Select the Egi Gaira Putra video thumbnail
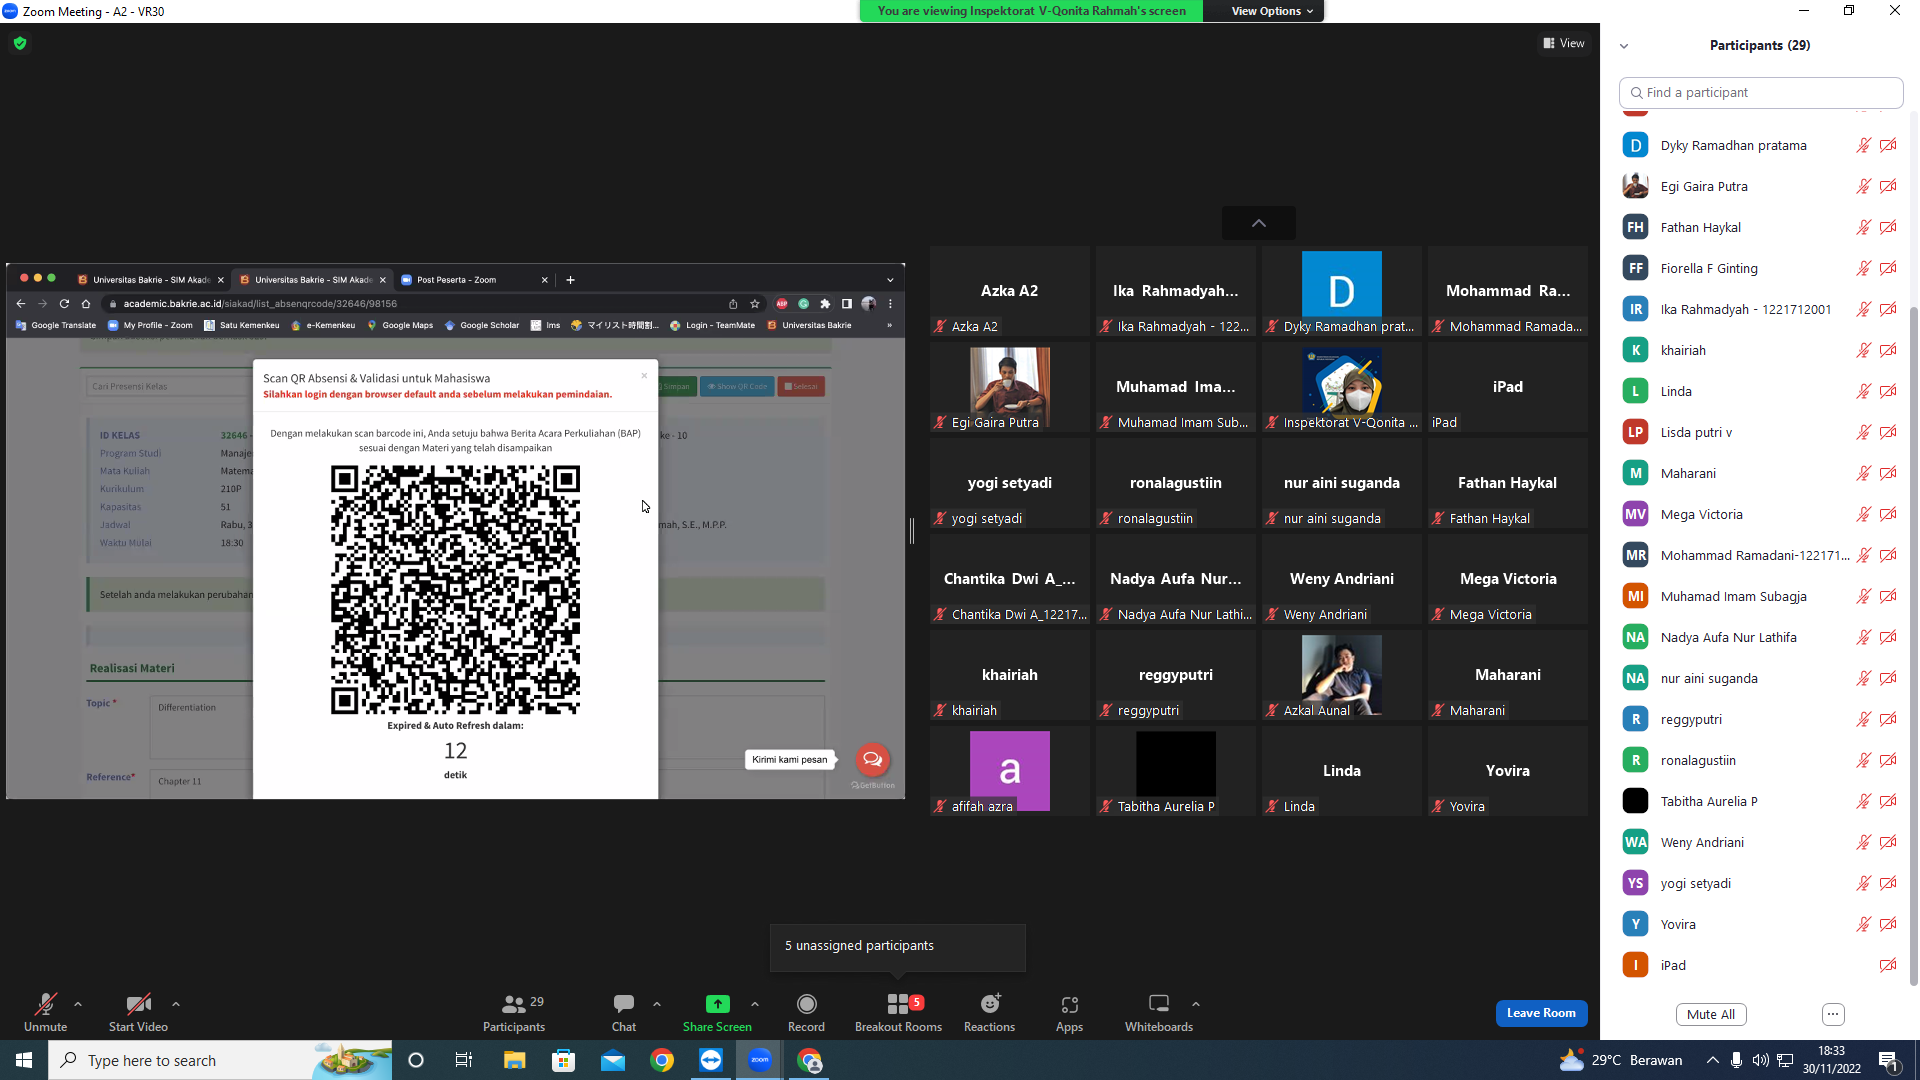1920x1080 pixels. click(1010, 387)
